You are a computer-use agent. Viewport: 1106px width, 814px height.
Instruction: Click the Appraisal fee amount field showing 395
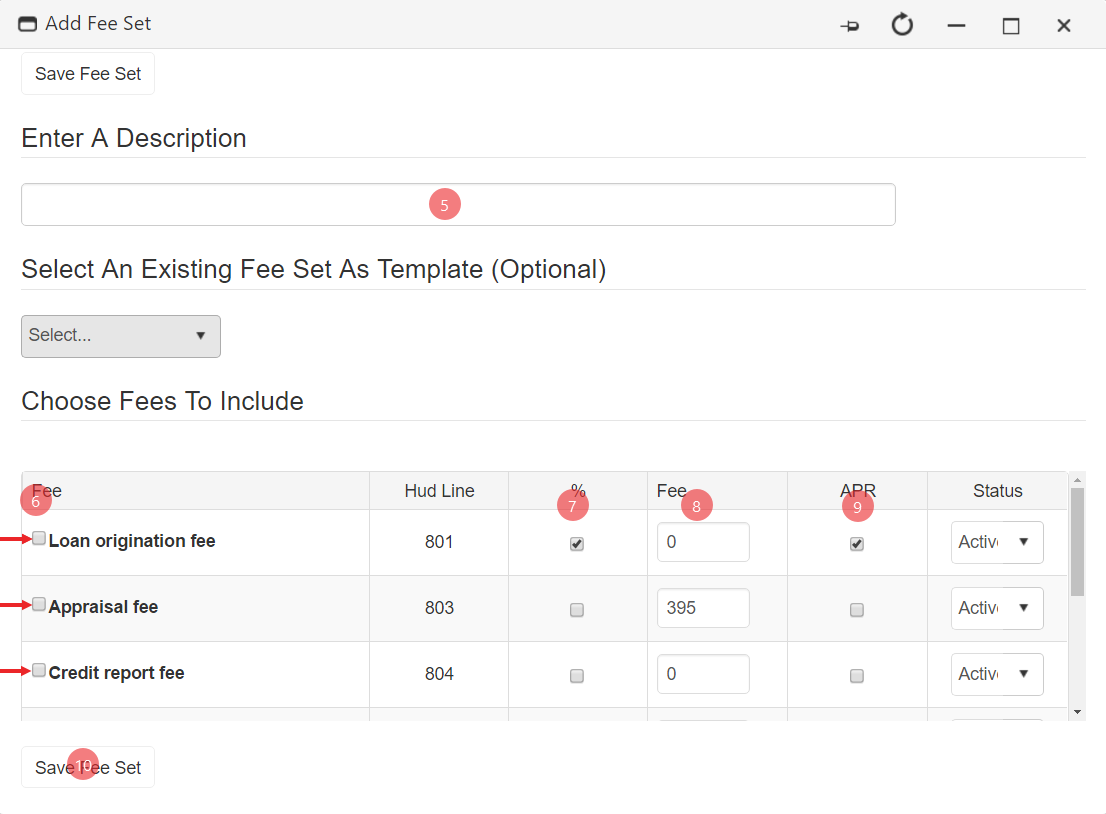(703, 608)
